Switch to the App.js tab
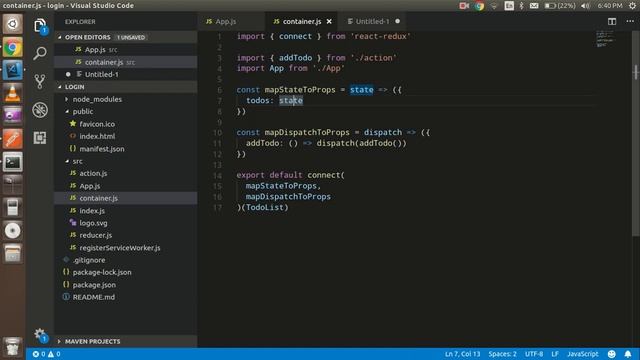The width and height of the screenshot is (640, 360). [x=231, y=21]
